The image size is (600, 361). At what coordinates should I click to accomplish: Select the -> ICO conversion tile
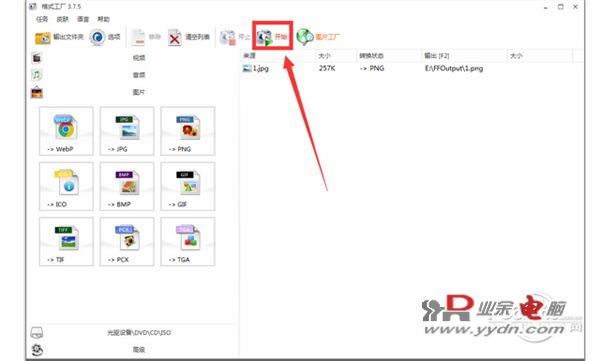click(x=66, y=186)
